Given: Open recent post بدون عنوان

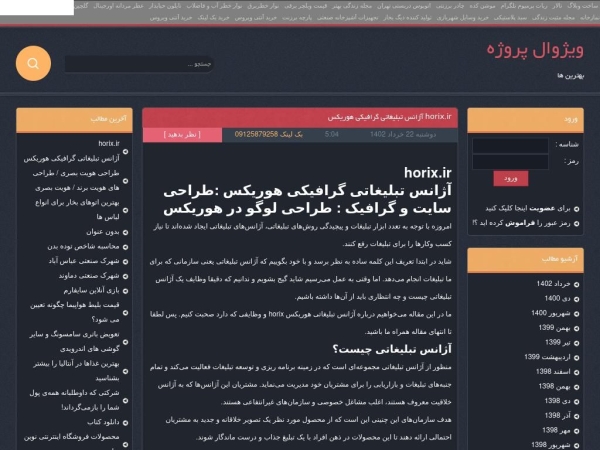Looking at the screenshot, I should pos(103,232).
